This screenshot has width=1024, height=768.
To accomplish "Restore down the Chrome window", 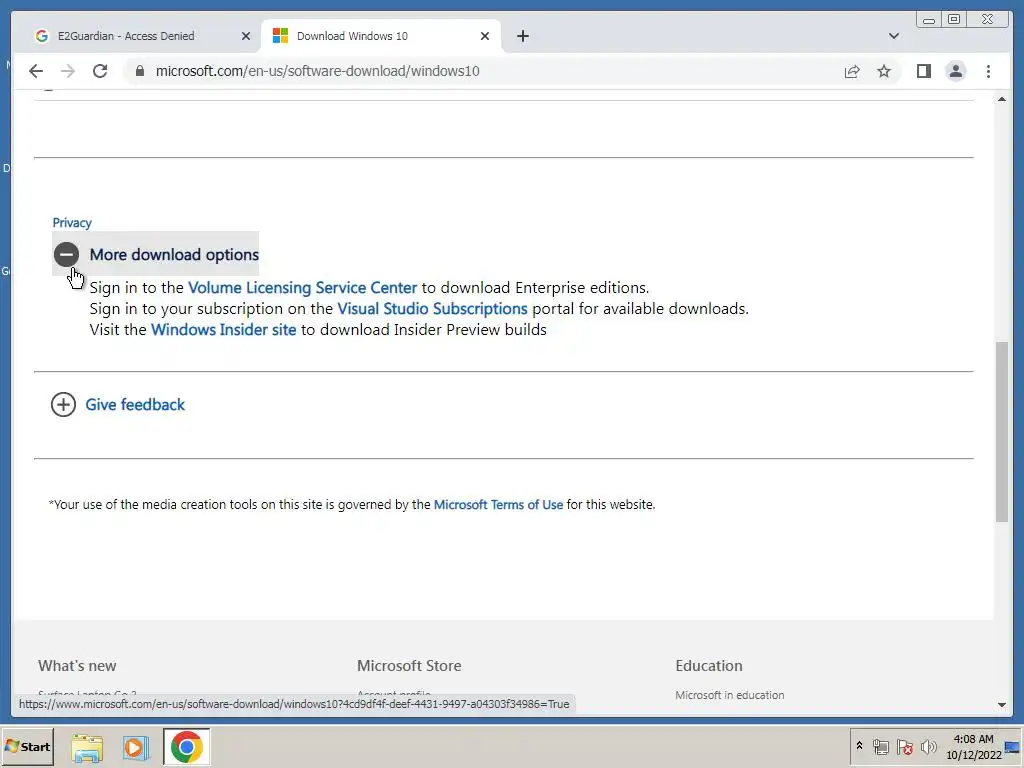I will click(x=953, y=20).
